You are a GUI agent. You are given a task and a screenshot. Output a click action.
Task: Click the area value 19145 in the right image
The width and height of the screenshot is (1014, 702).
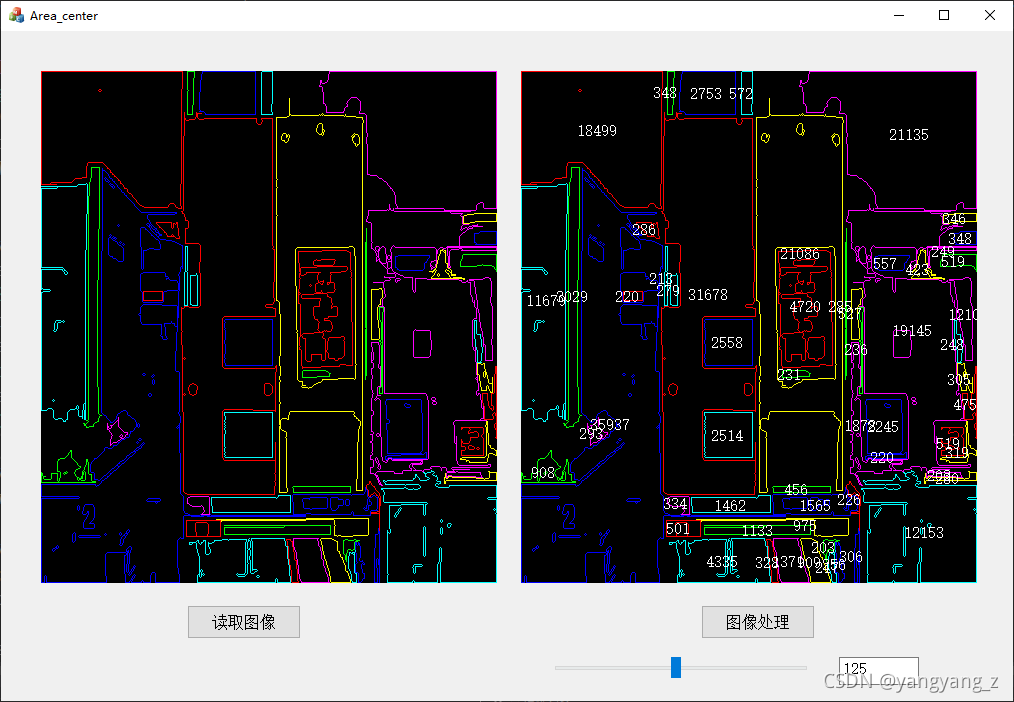912,330
